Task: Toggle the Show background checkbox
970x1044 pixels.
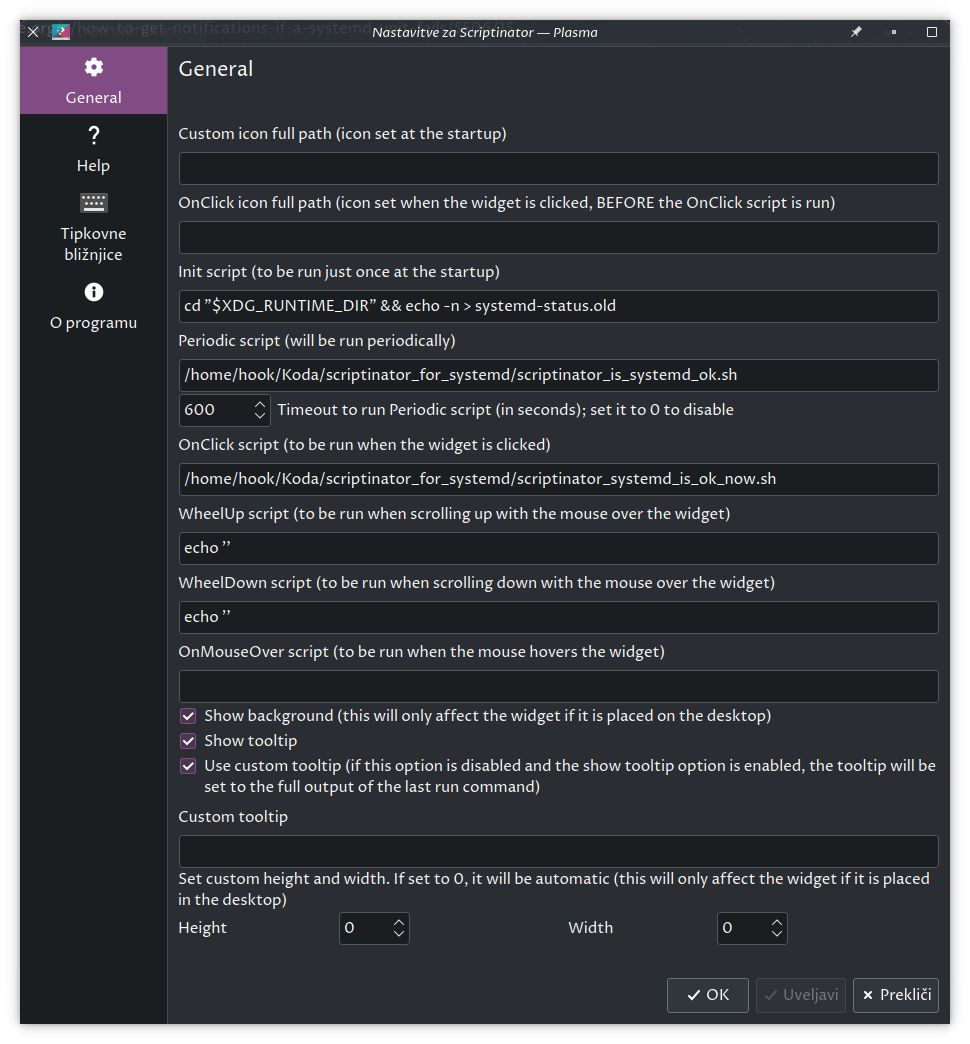Action: click(188, 716)
